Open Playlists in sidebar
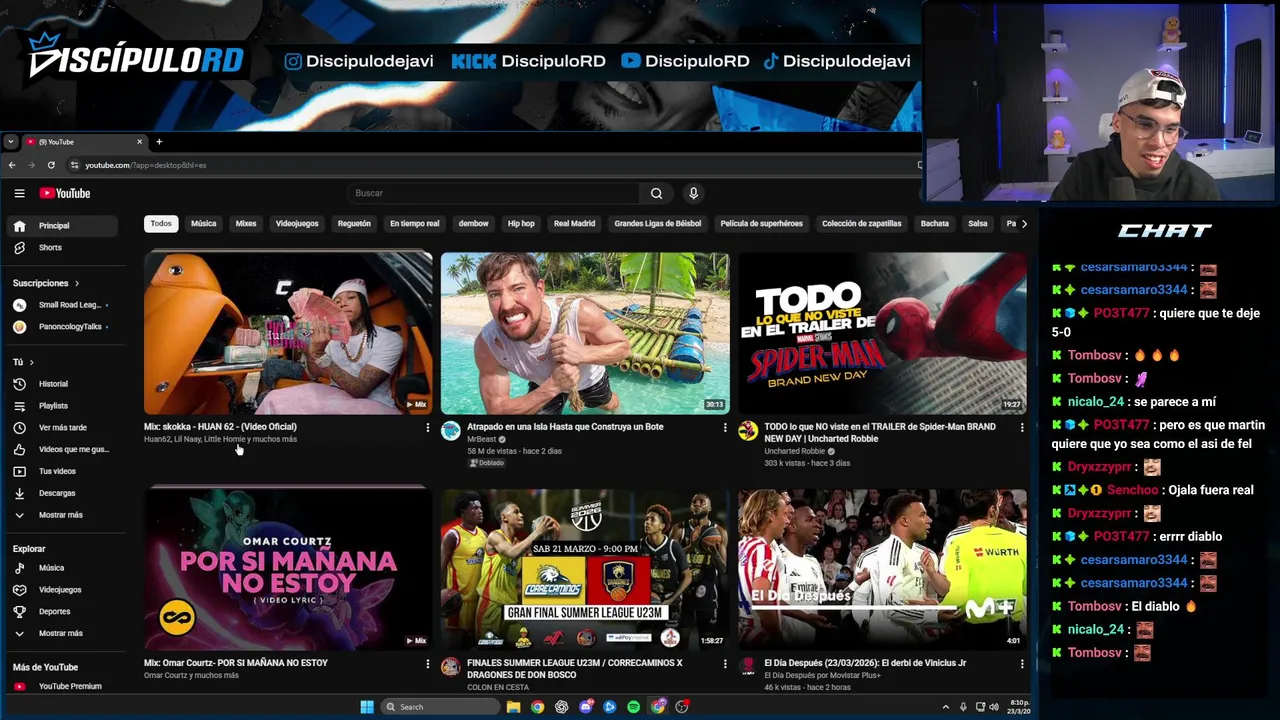The height and width of the screenshot is (720, 1280). click(x=60, y=406)
